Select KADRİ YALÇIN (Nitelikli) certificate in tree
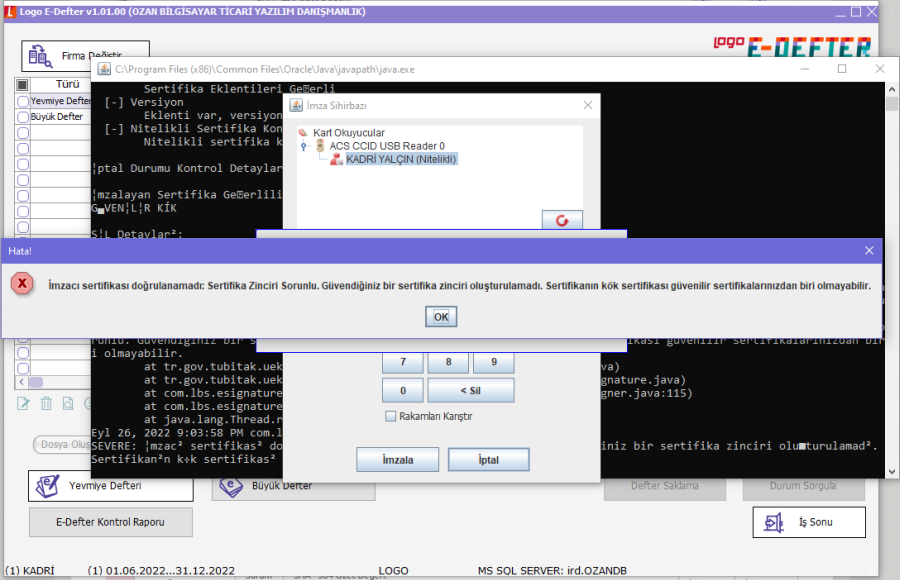Viewport: 900px width, 580px height. pos(400,159)
